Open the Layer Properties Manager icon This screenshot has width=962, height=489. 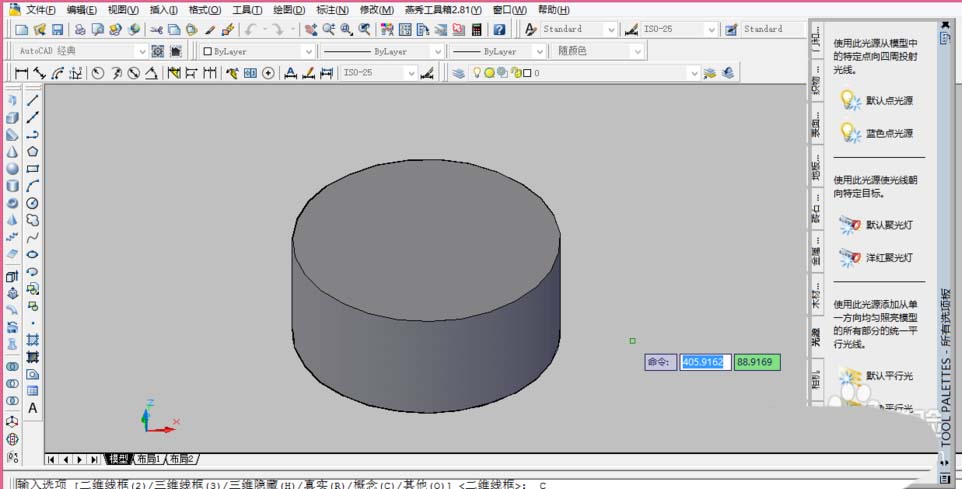458,73
